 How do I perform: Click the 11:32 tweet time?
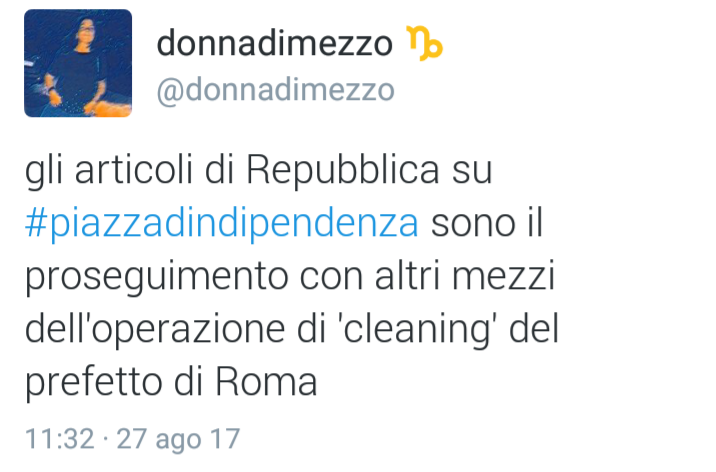[x=60, y=439]
